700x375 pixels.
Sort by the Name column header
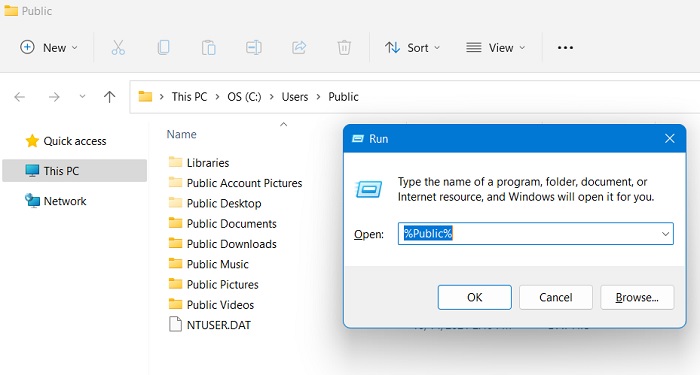pyautogui.click(x=181, y=134)
